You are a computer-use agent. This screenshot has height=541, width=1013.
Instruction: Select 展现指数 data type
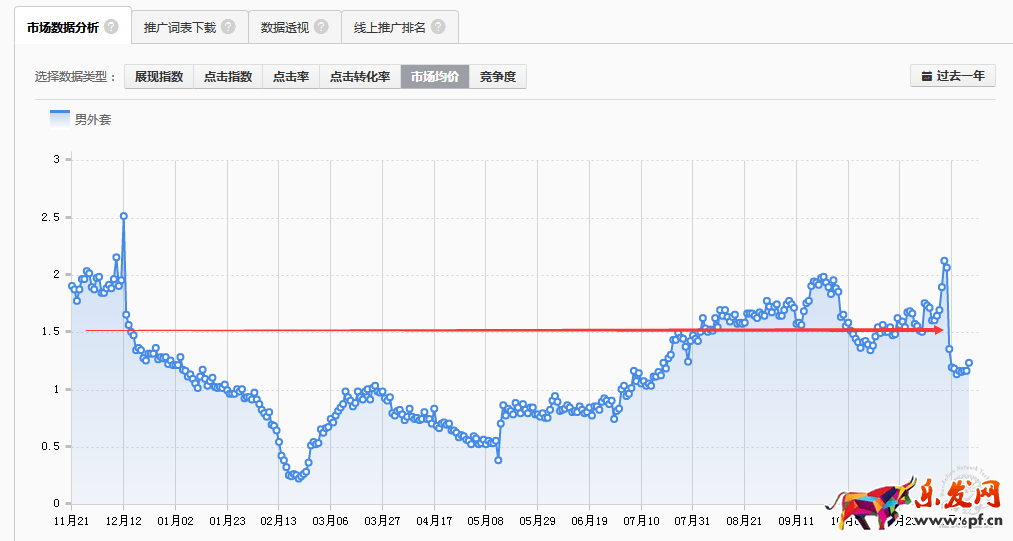(x=159, y=77)
